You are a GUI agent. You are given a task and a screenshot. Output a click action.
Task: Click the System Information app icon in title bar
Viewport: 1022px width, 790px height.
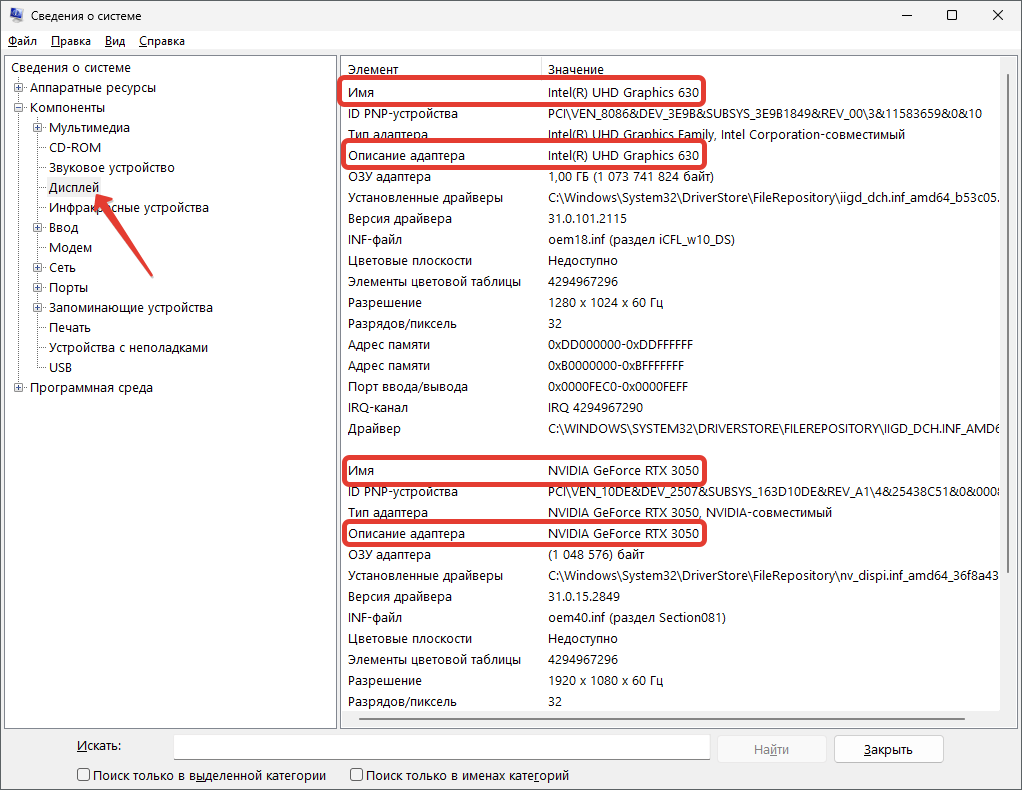point(17,15)
